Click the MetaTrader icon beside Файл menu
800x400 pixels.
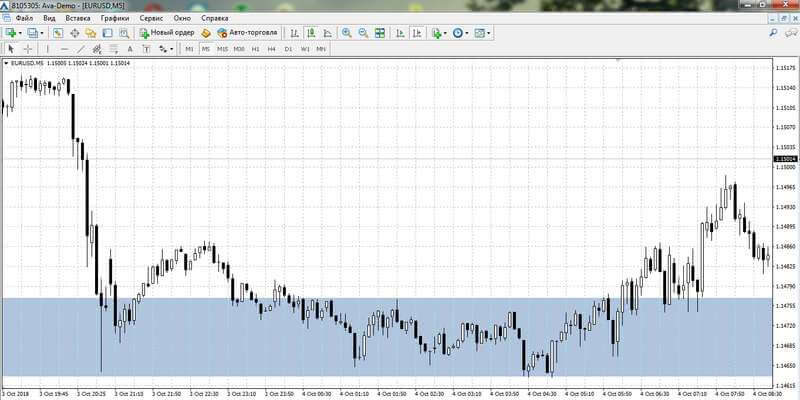click(7, 18)
